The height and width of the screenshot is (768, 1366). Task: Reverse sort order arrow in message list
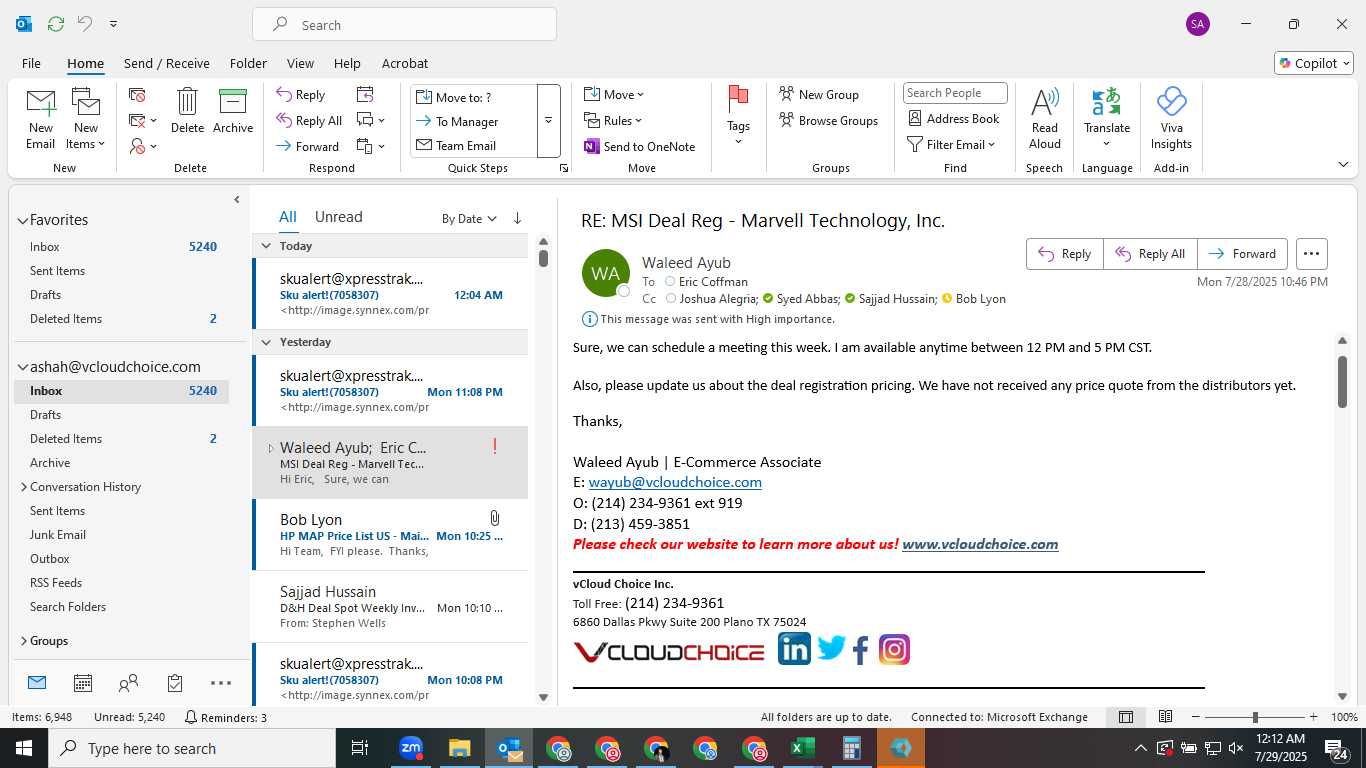517,218
